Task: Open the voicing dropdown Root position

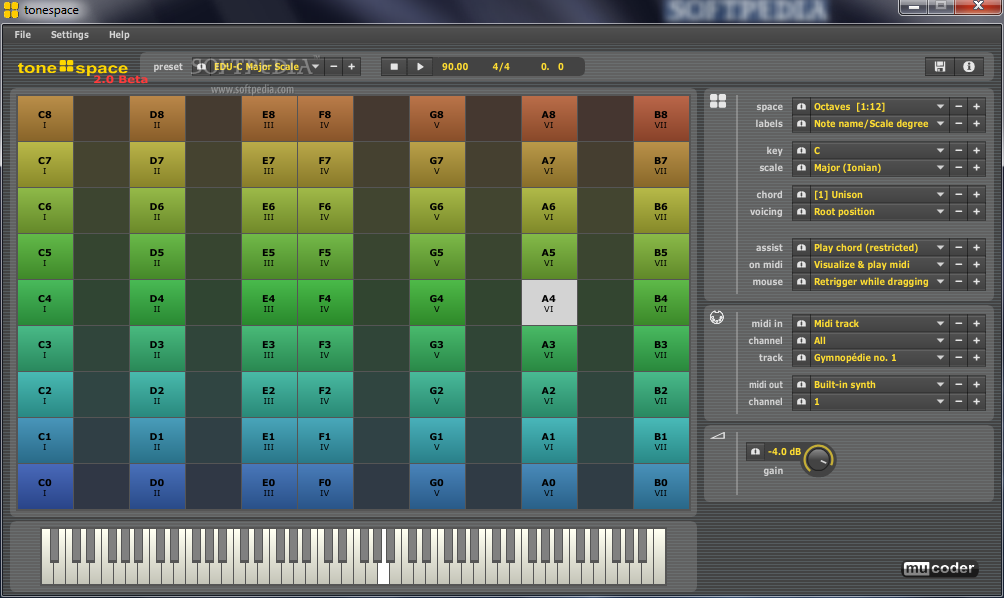Action: click(878, 212)
